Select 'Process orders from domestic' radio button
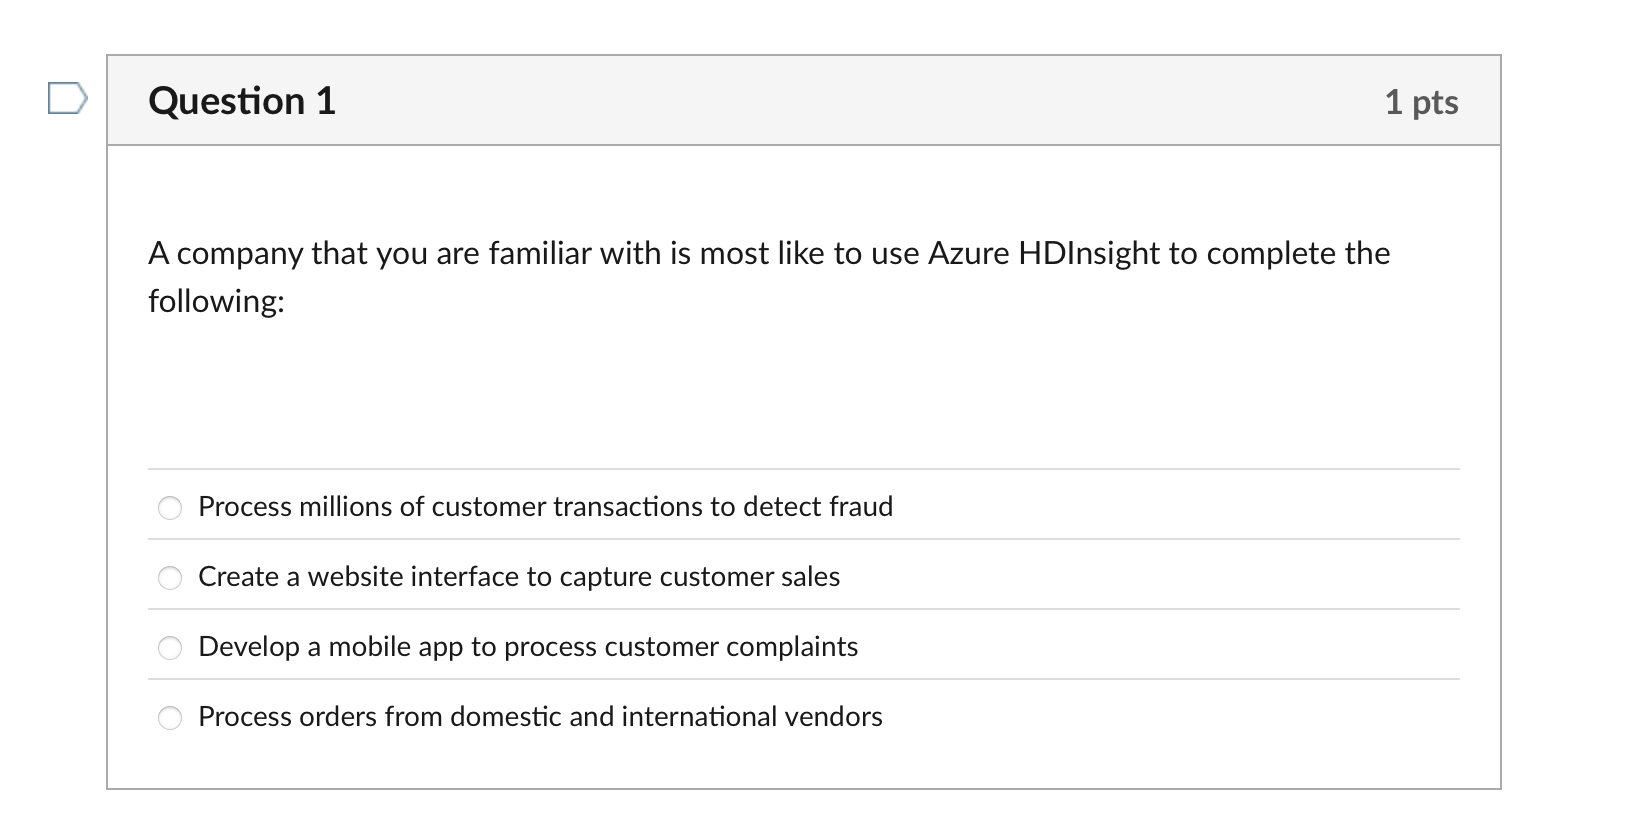Viewport: 1628px width, 836px height. click(x=171, y=718)
